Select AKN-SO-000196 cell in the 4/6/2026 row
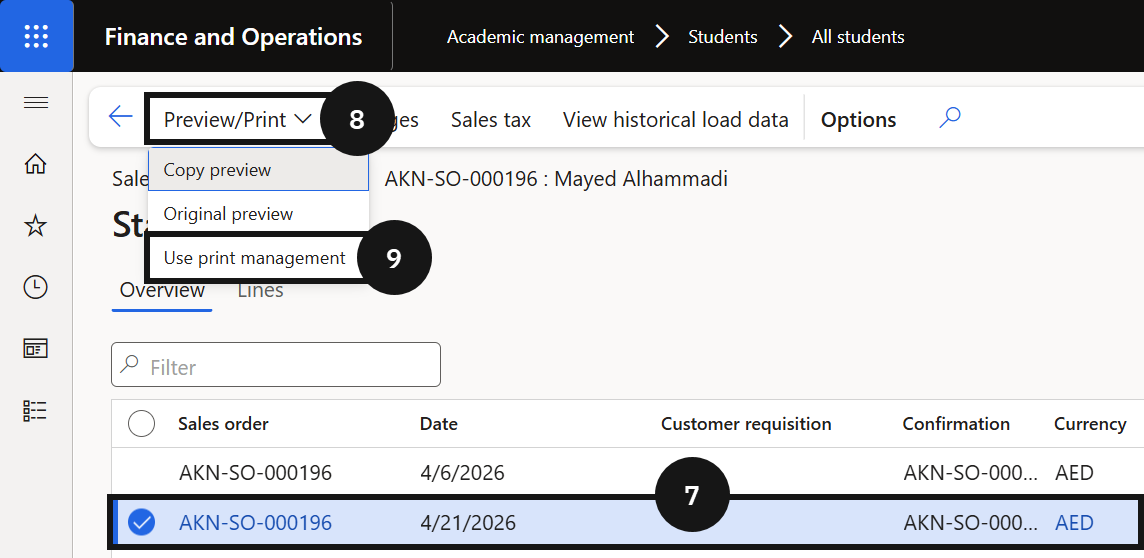The height and width of the screenshot is (558, 1144). pyautogui.click(x=255, y=473)
